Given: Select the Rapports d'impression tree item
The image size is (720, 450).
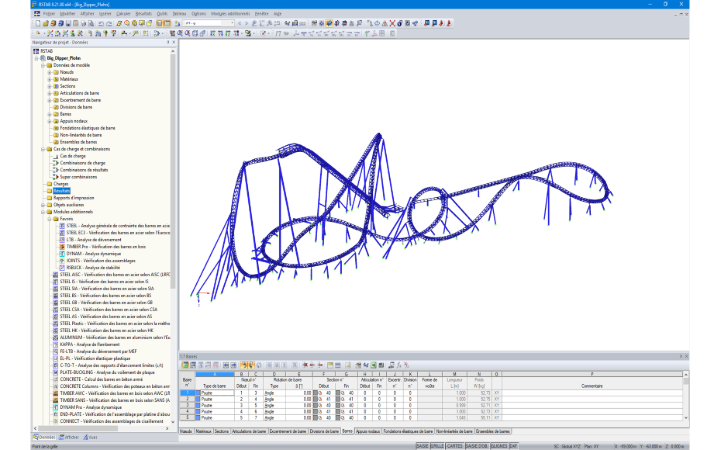Looking at the screenshot, I should [x=73, y=198].
